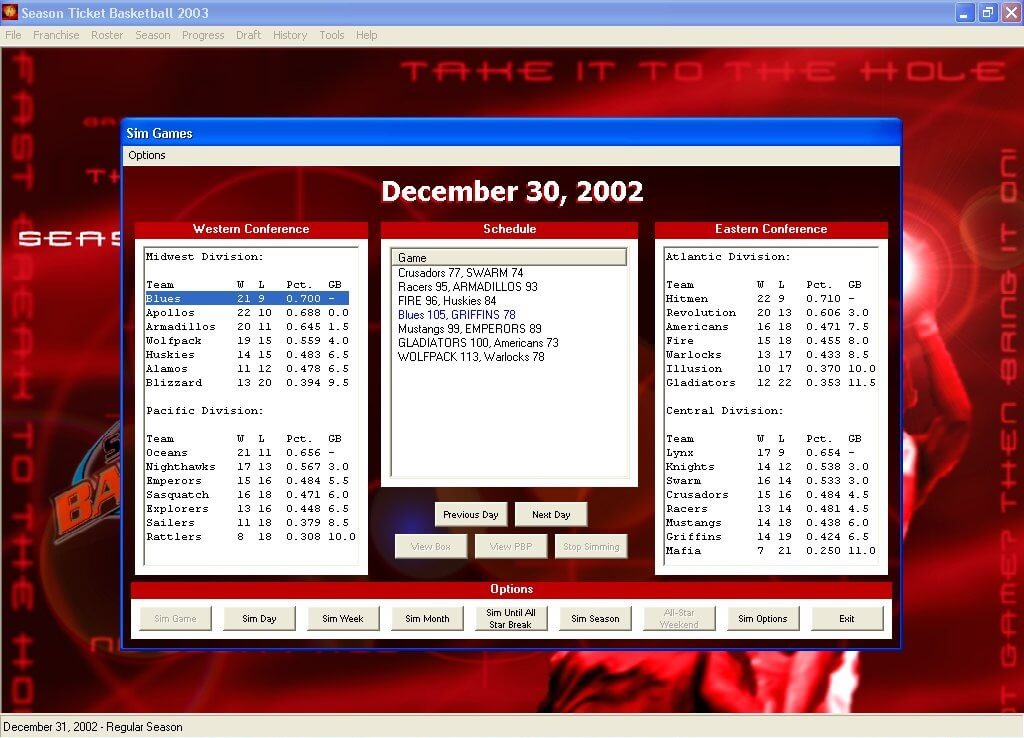Select the Explorers standings row
Screen dimensions: 1024x738
click(x=247, y=509)
